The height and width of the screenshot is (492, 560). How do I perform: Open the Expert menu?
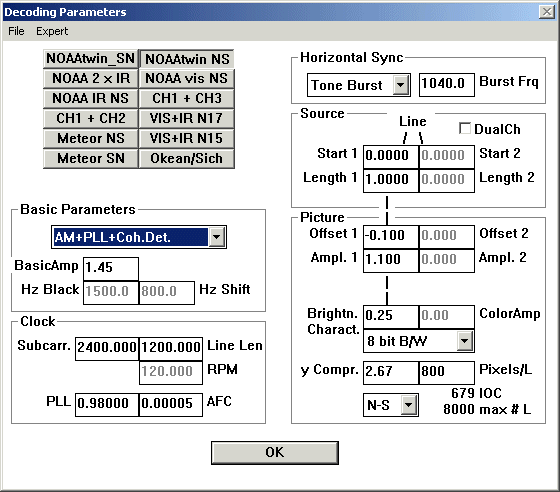tap(52, 31)
